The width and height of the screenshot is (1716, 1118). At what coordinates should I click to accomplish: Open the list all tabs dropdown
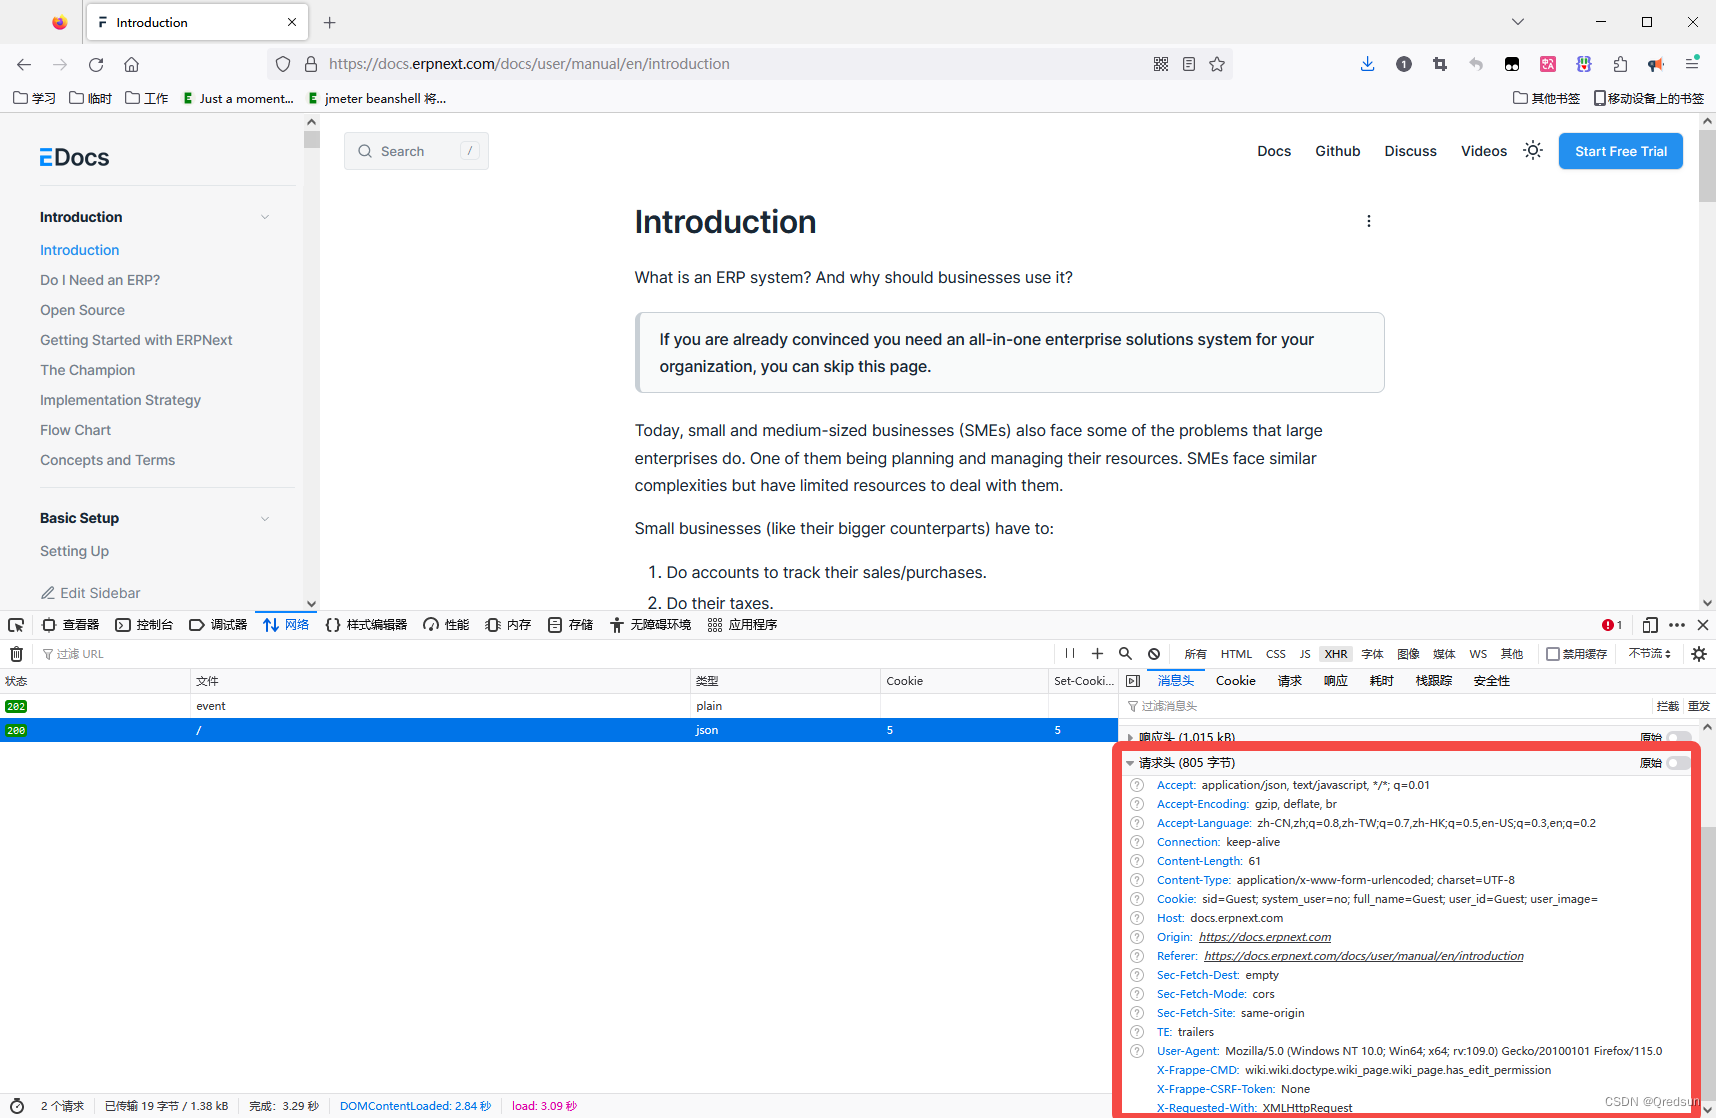click(1518, 22)
